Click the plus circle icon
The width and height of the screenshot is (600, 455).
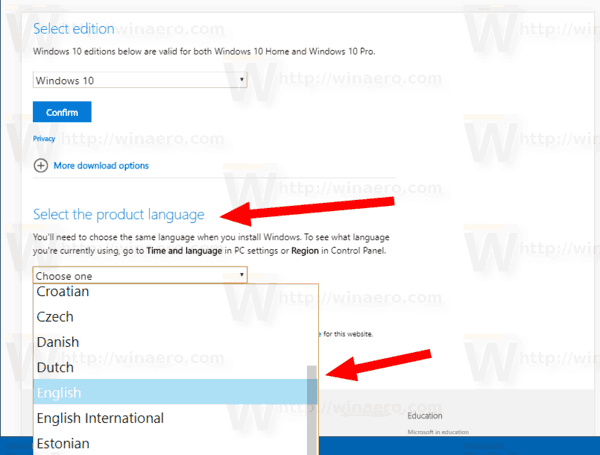click(x=41, y=166)
